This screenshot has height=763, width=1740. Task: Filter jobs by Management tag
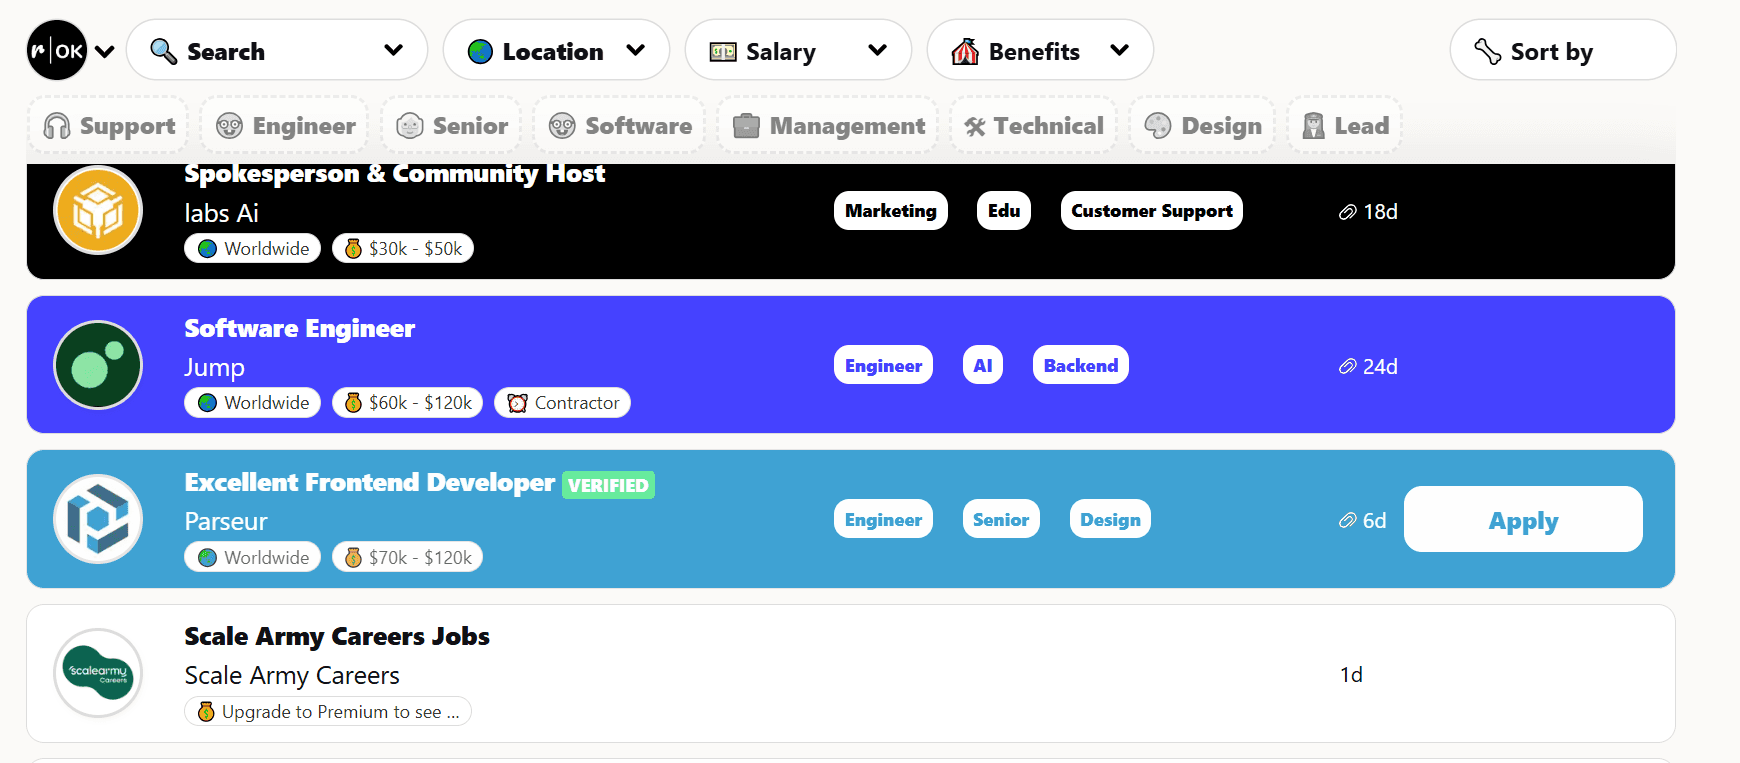click(828, 125)
